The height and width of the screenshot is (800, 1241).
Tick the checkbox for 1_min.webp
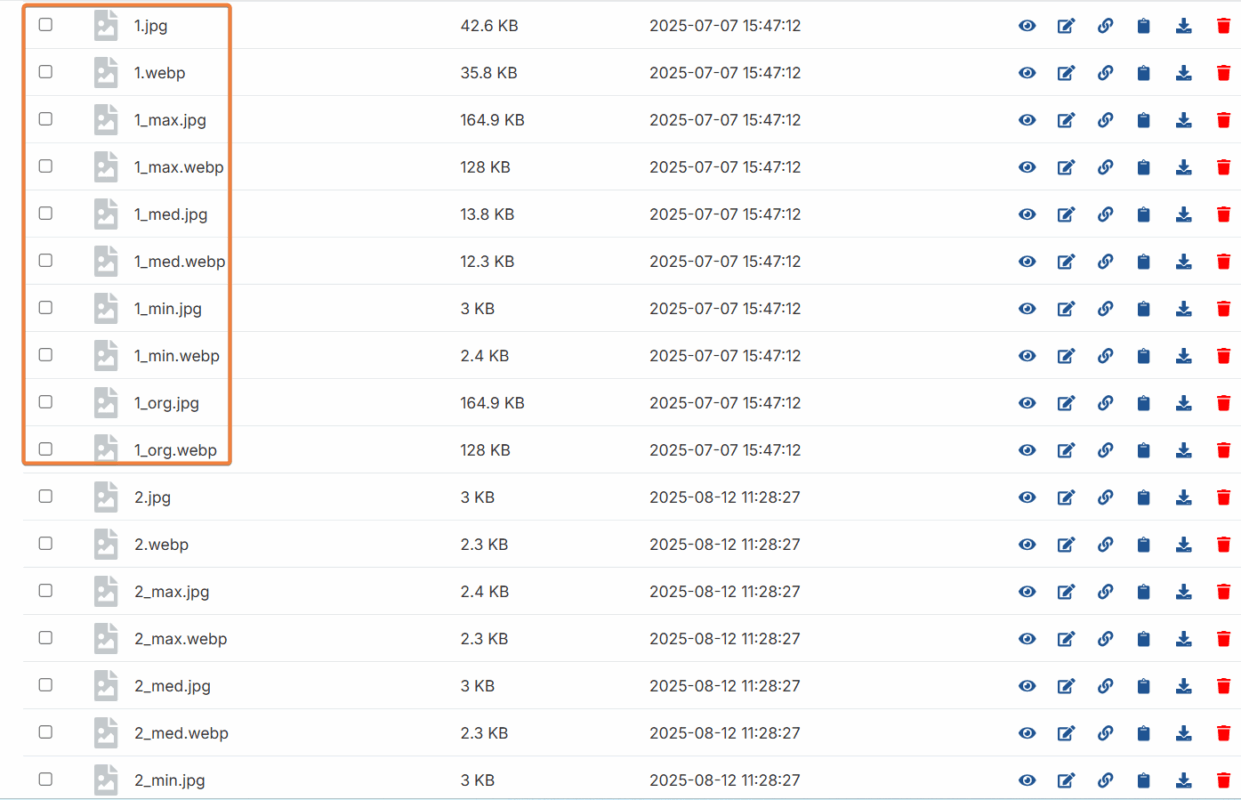point(46,355)
